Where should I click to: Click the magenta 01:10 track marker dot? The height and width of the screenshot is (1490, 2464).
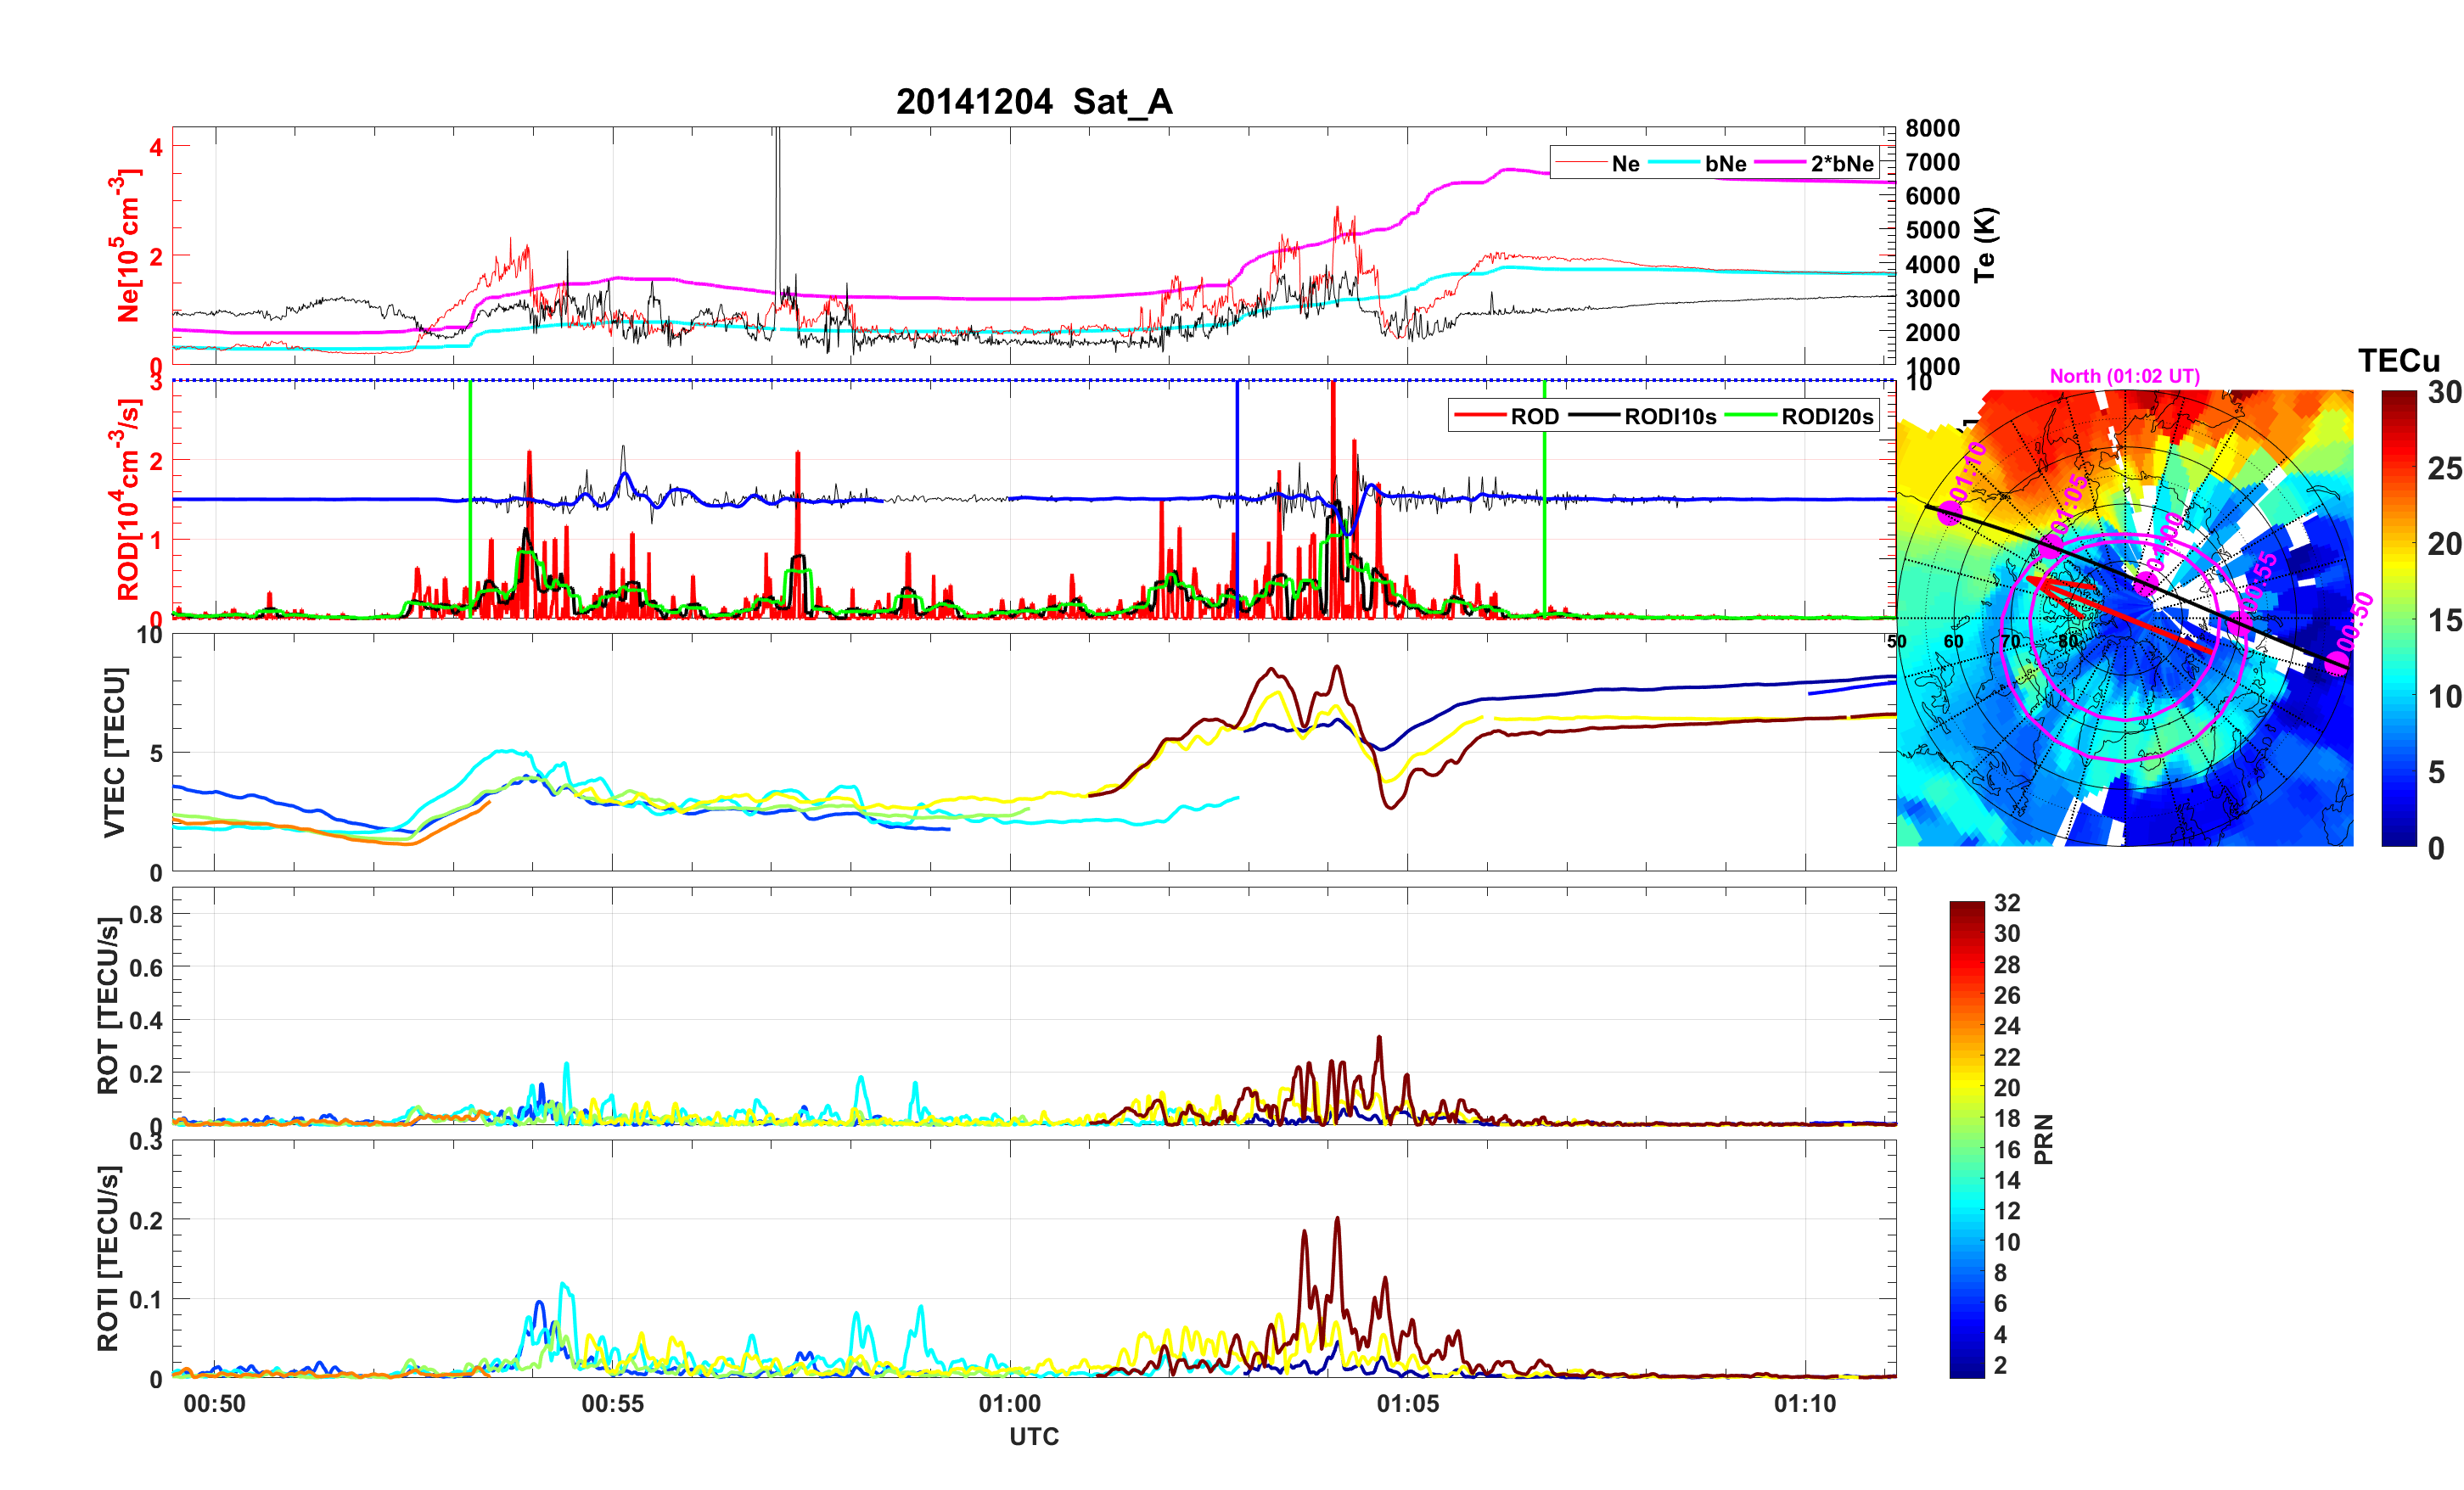pyautogui.click(x=1950, y=514)
